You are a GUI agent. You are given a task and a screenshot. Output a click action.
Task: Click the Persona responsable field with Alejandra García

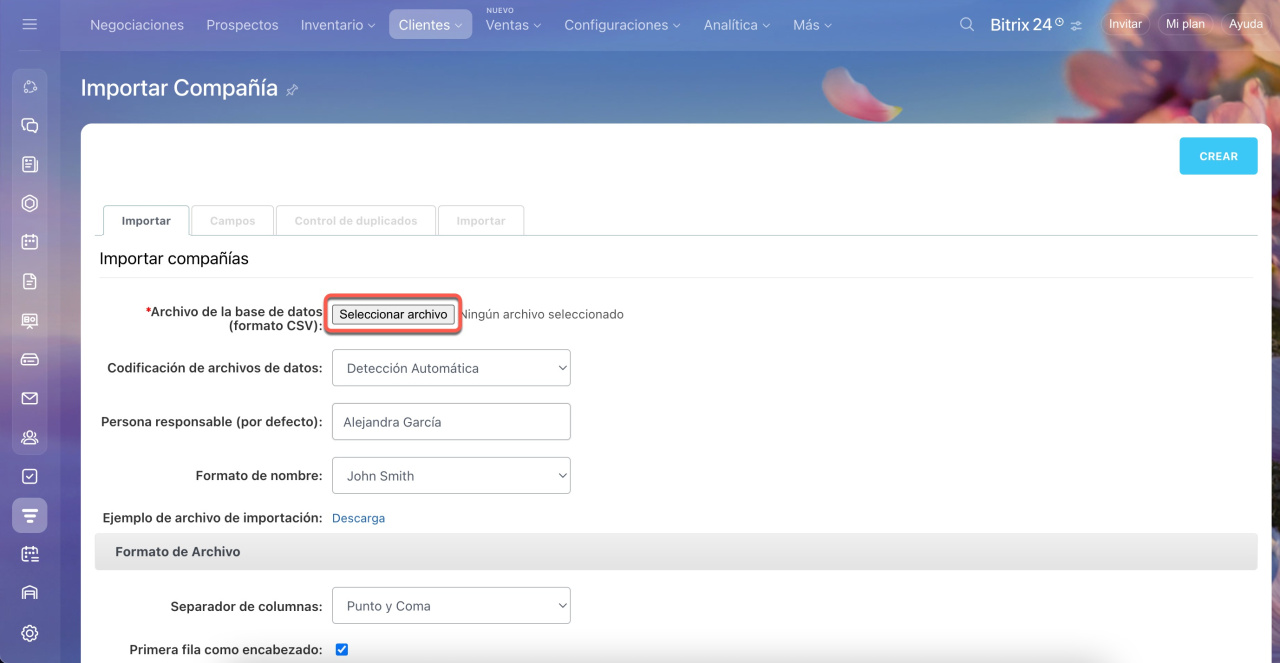click(x=451, y=422)
